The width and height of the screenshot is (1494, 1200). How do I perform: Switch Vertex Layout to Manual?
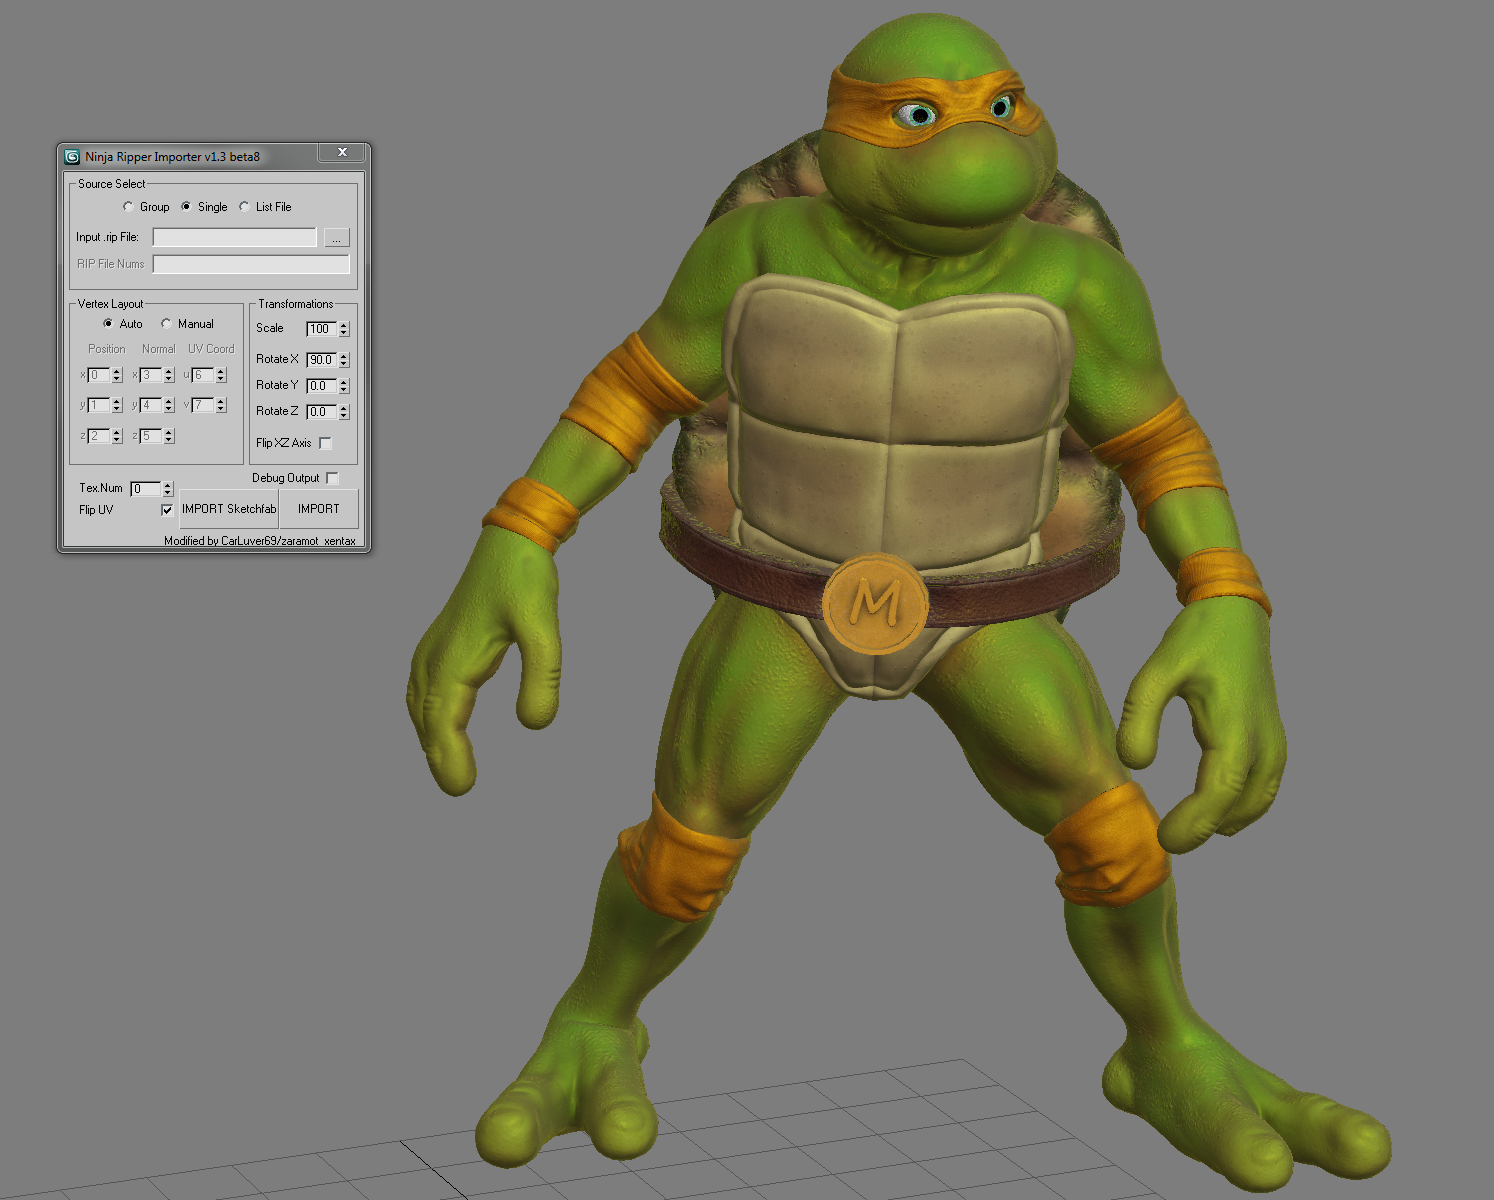pos(166,324)
